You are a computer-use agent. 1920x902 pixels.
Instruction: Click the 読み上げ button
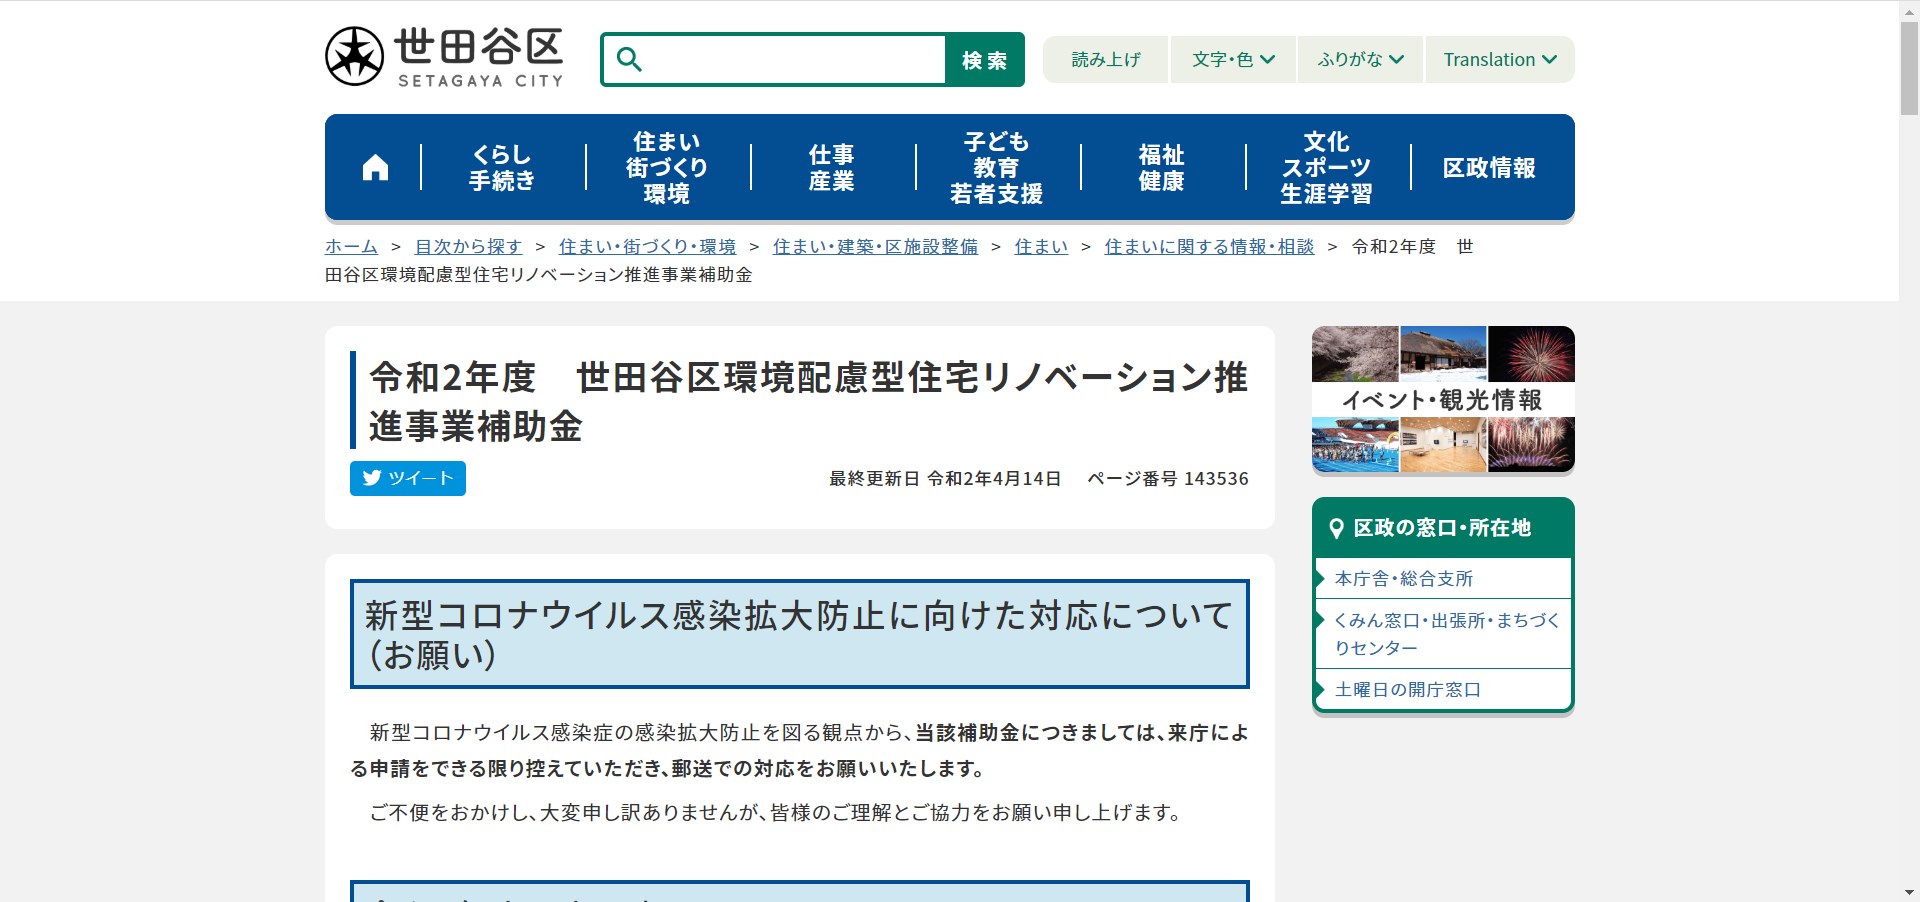tap(1105, 59)
